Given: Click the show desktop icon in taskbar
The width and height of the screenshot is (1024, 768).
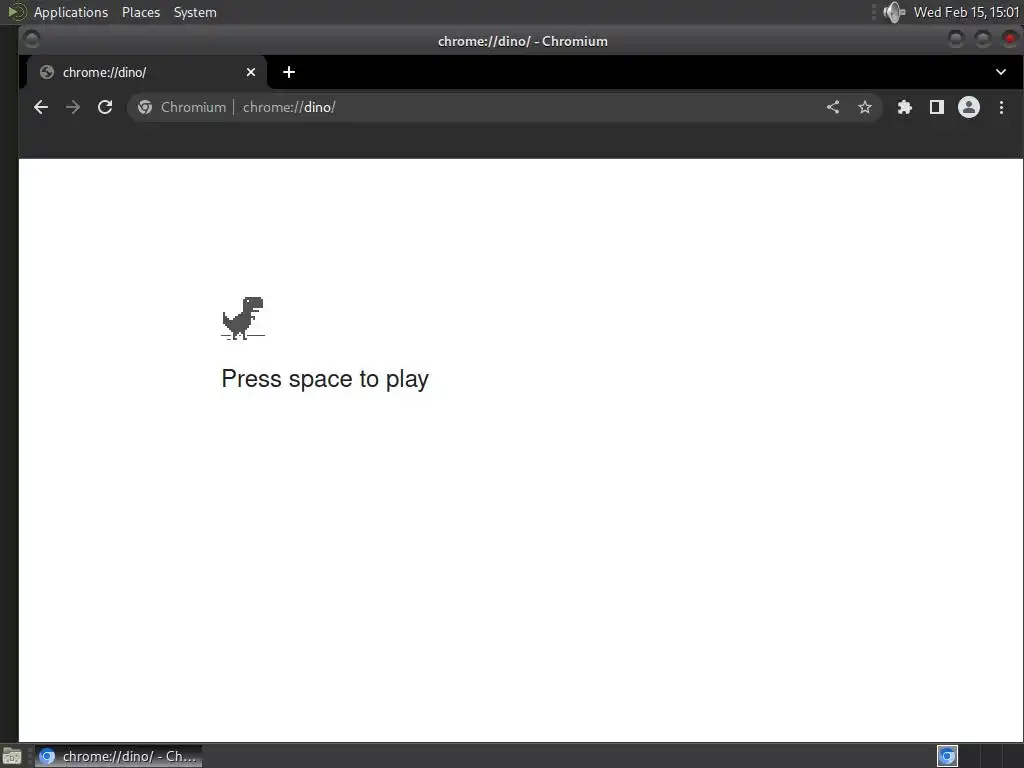Looking at the screenshot, I should [12, 756].
